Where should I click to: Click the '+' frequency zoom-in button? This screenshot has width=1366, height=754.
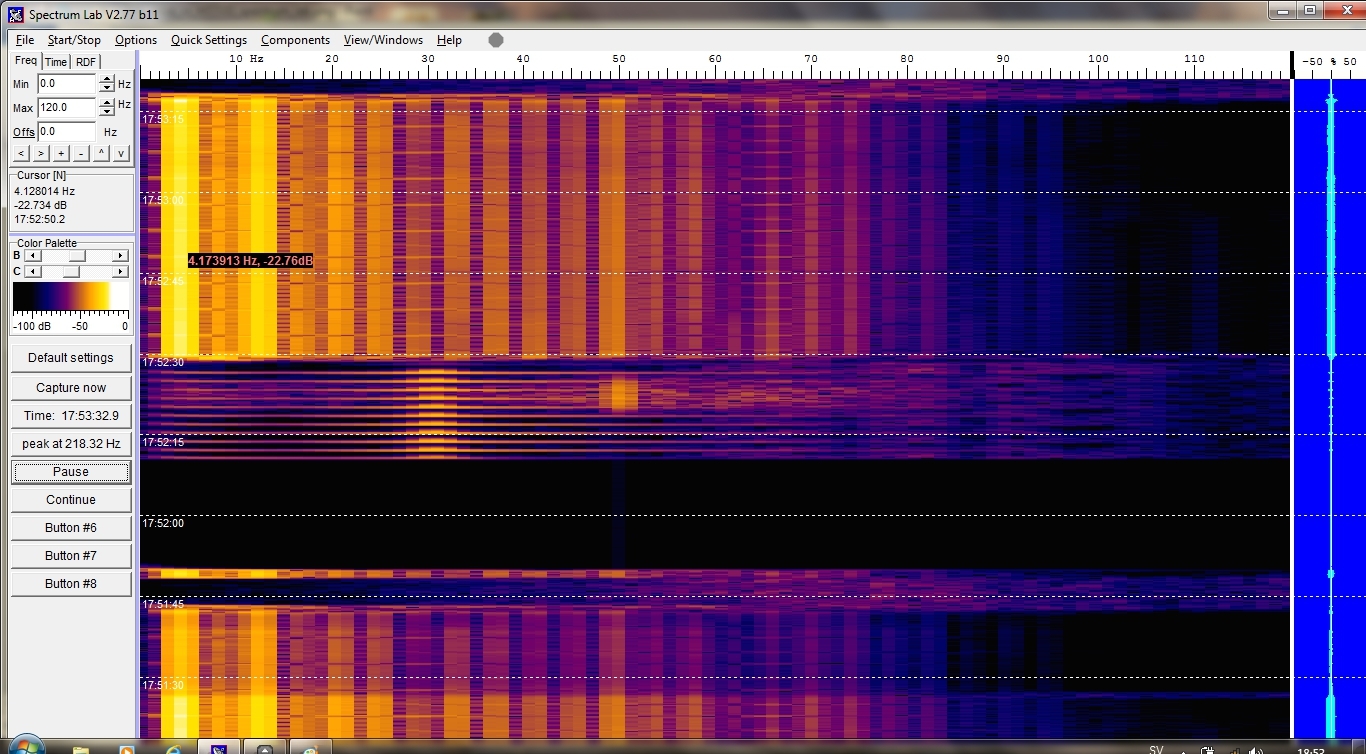coord(61,153)
